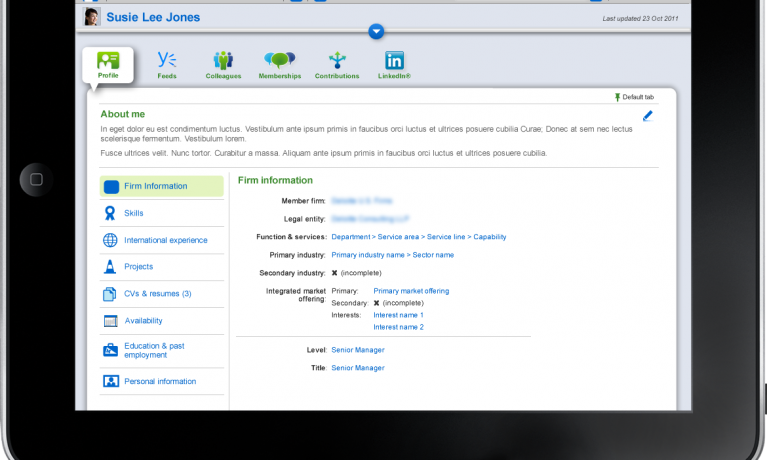
Task: Click the CVs & resumes documents icon
Action: click(x=110, y=294)
